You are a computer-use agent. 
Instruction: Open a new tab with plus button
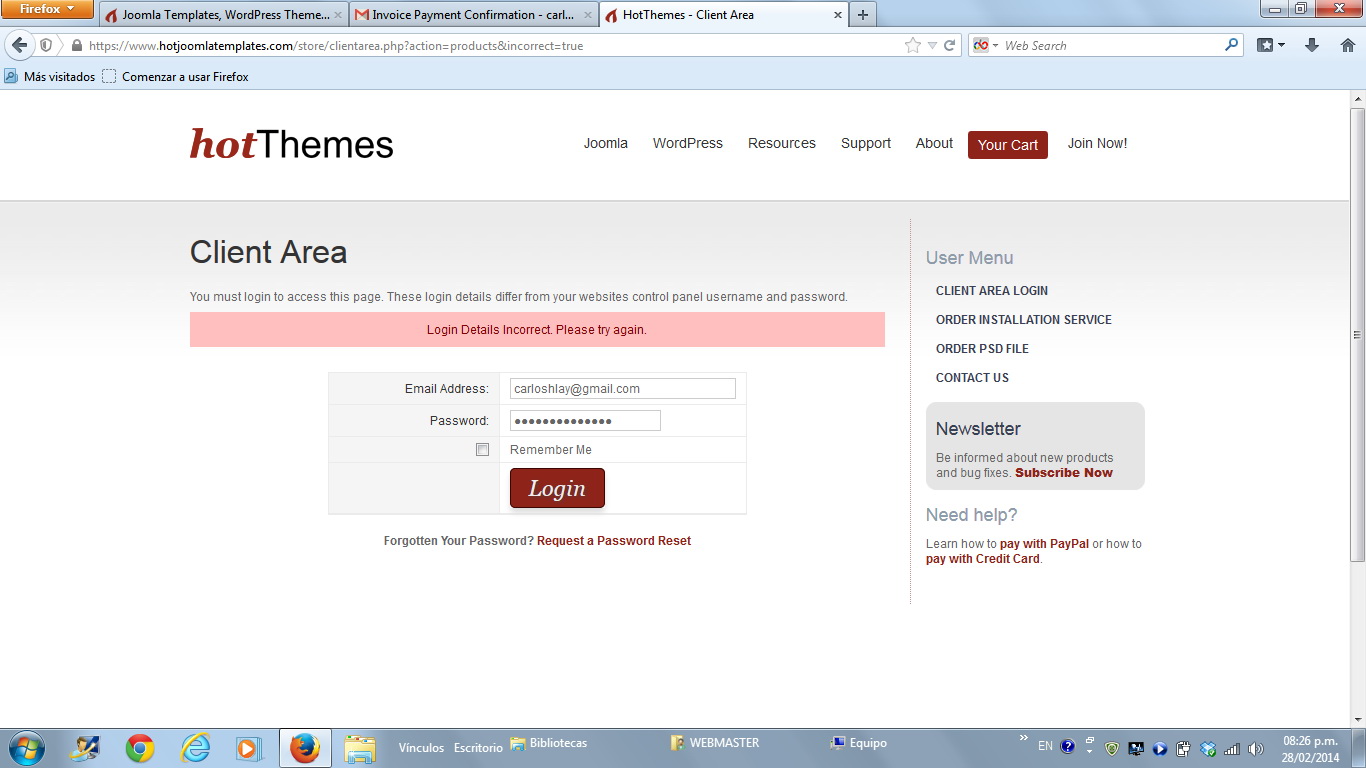coord(862,15)
